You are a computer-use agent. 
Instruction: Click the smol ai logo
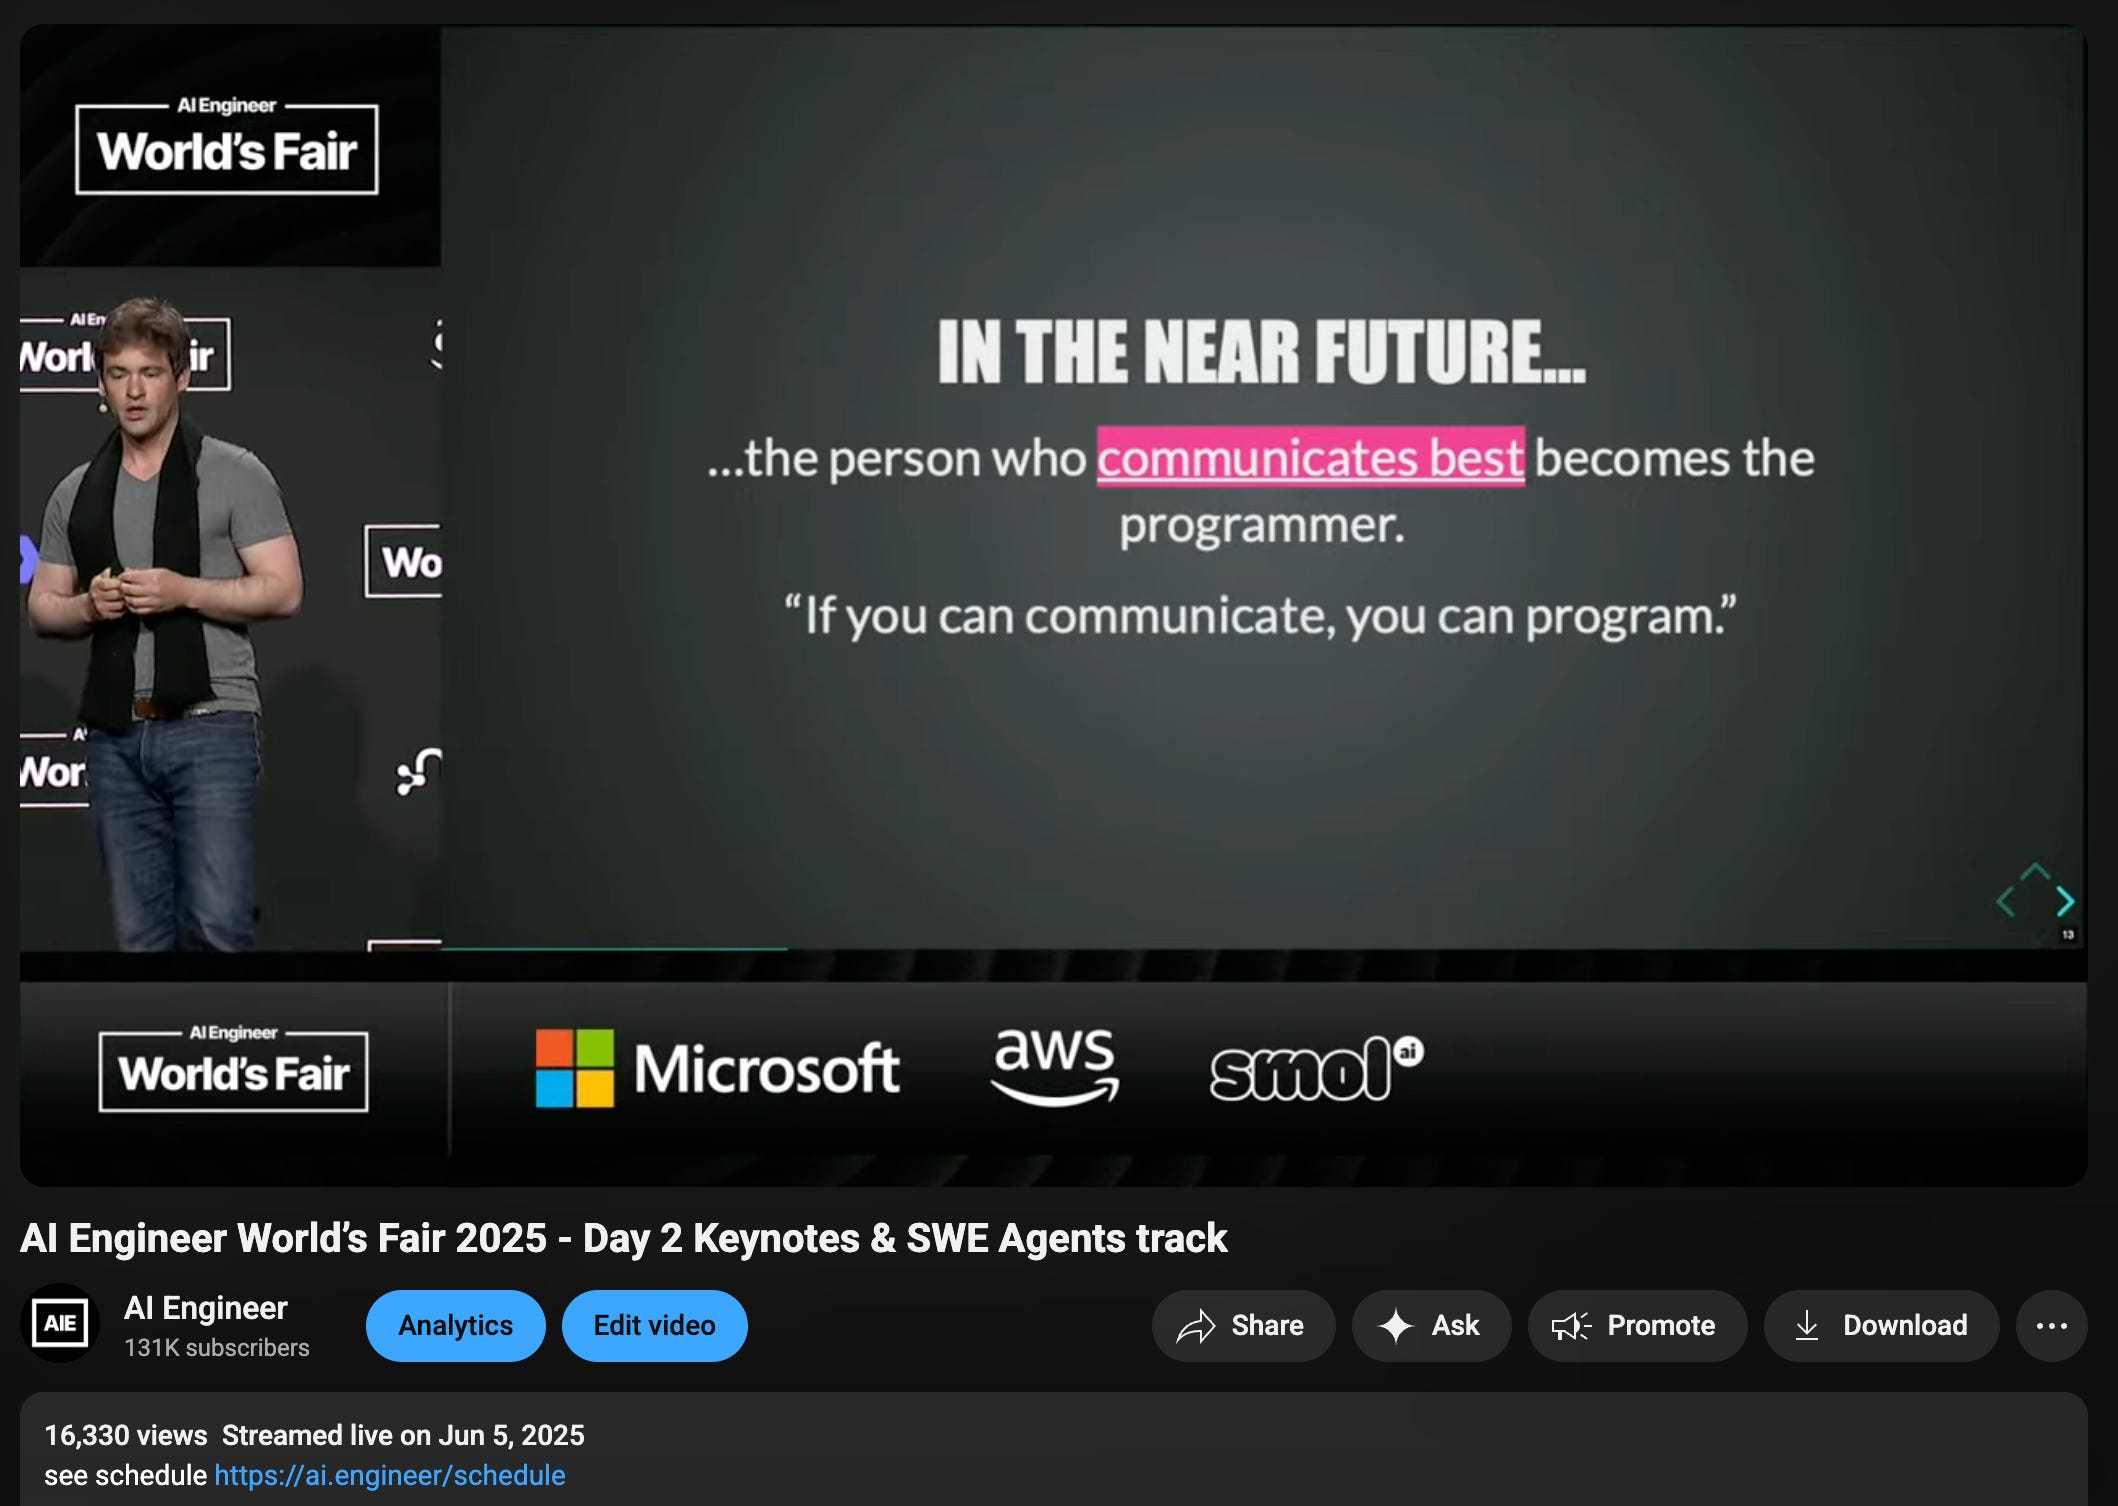click(1315, 1068)
